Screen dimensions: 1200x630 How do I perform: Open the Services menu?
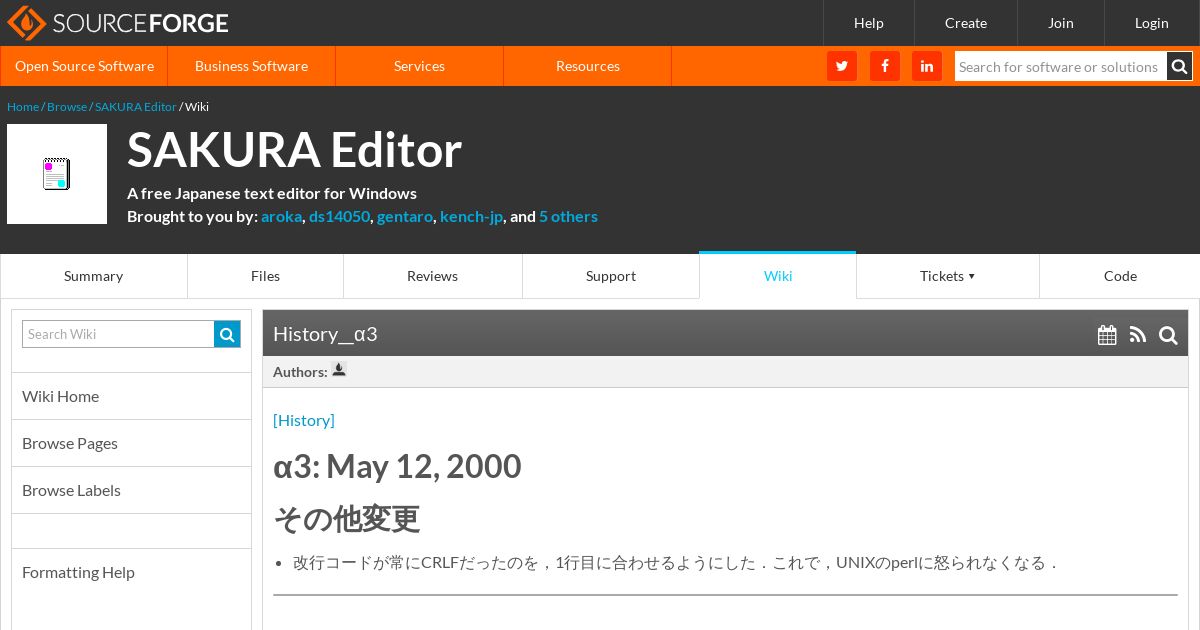(419, 66)
